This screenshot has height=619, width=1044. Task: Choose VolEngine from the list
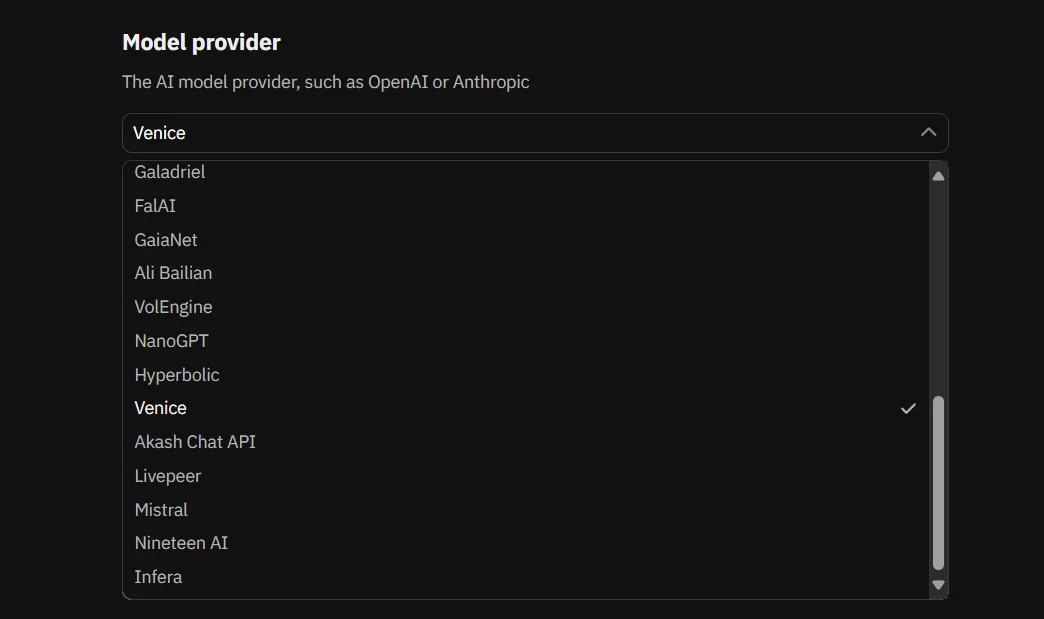tap(173, 307)
